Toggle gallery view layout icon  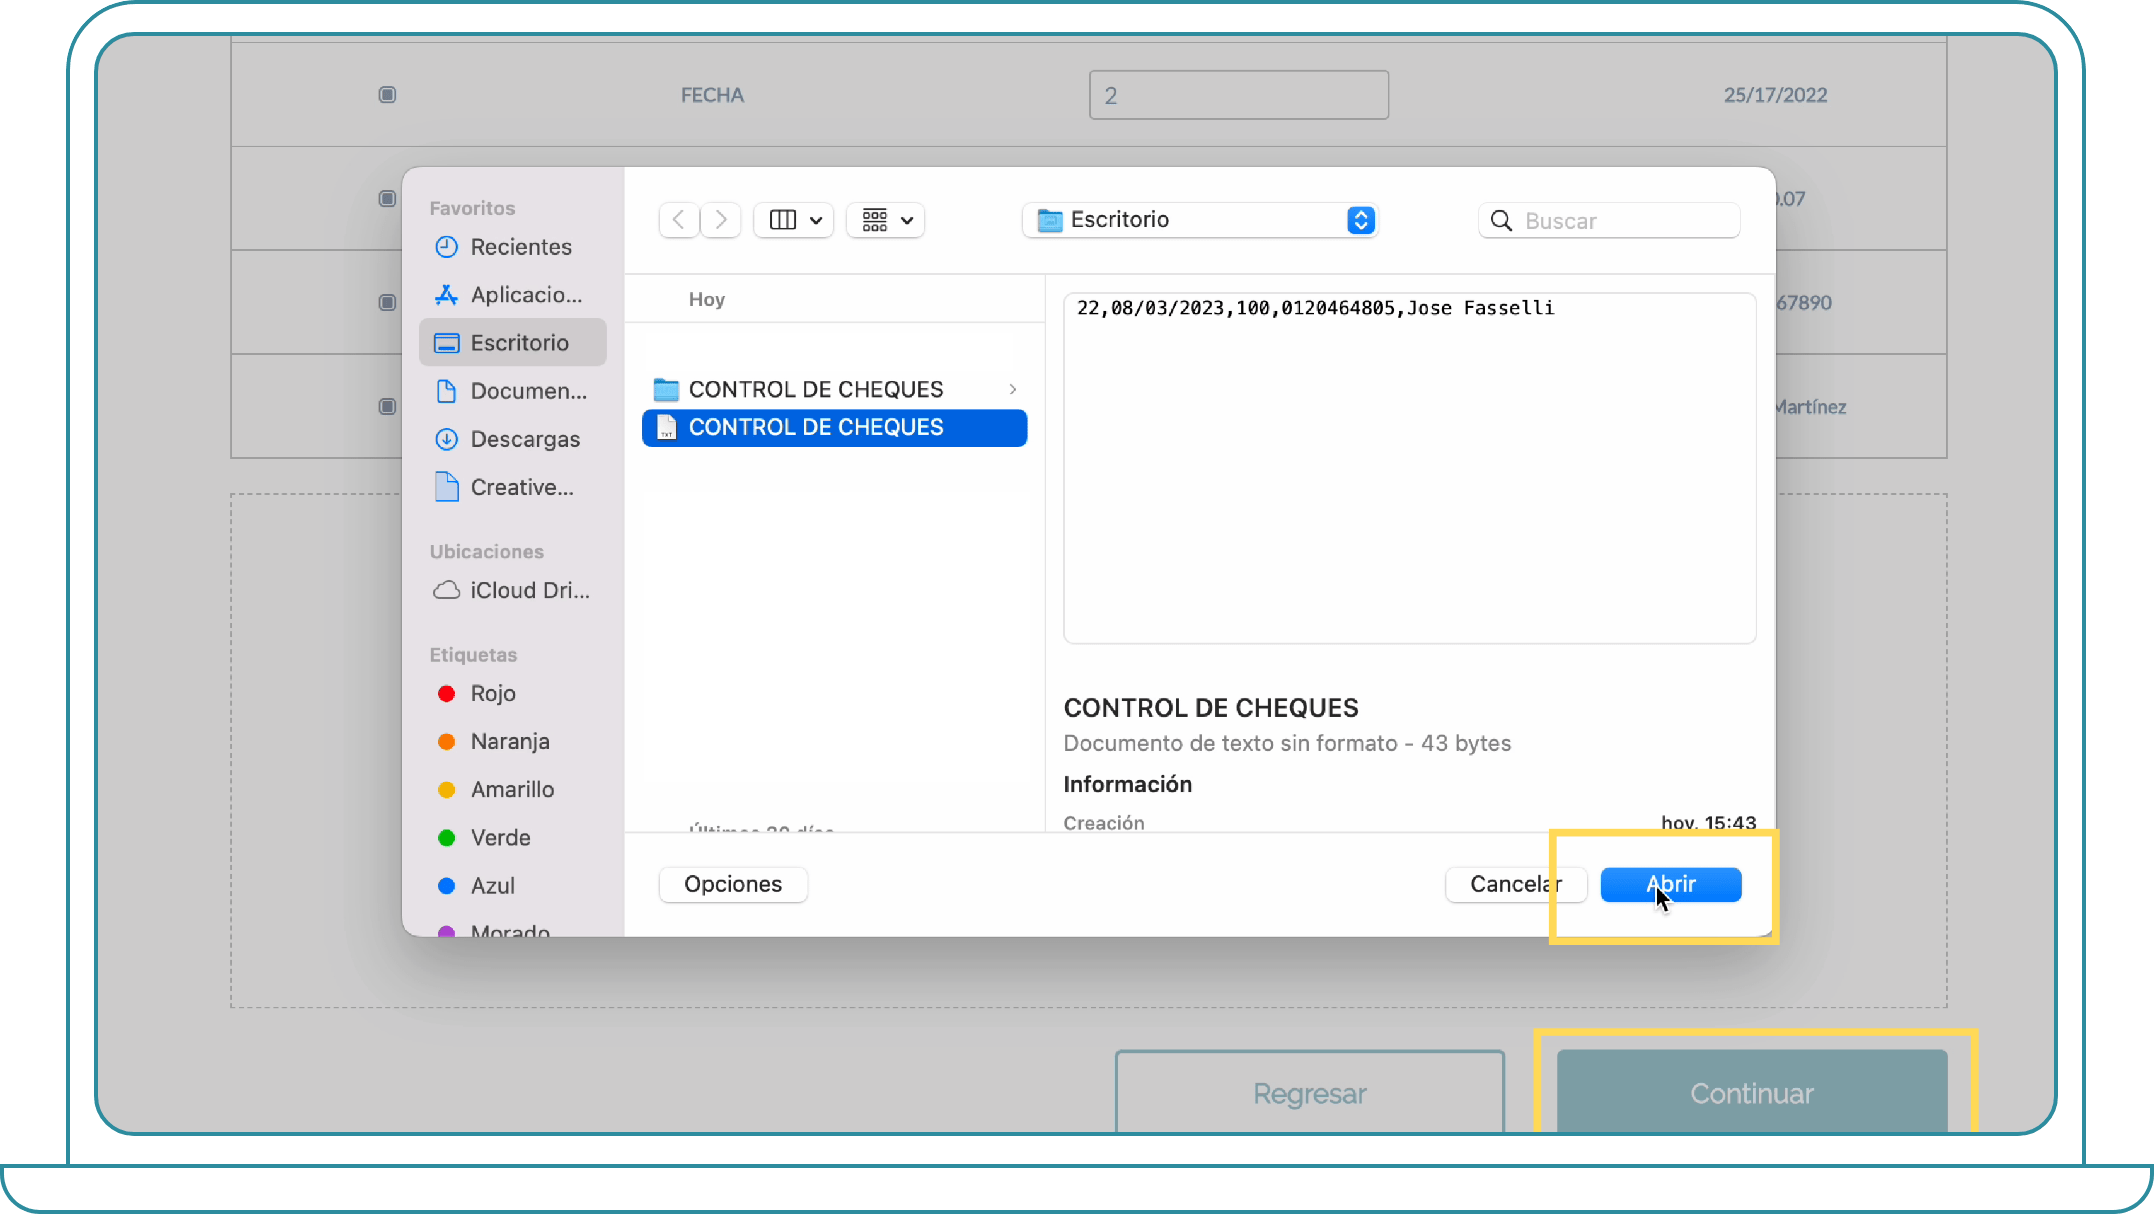pos(885,220)
